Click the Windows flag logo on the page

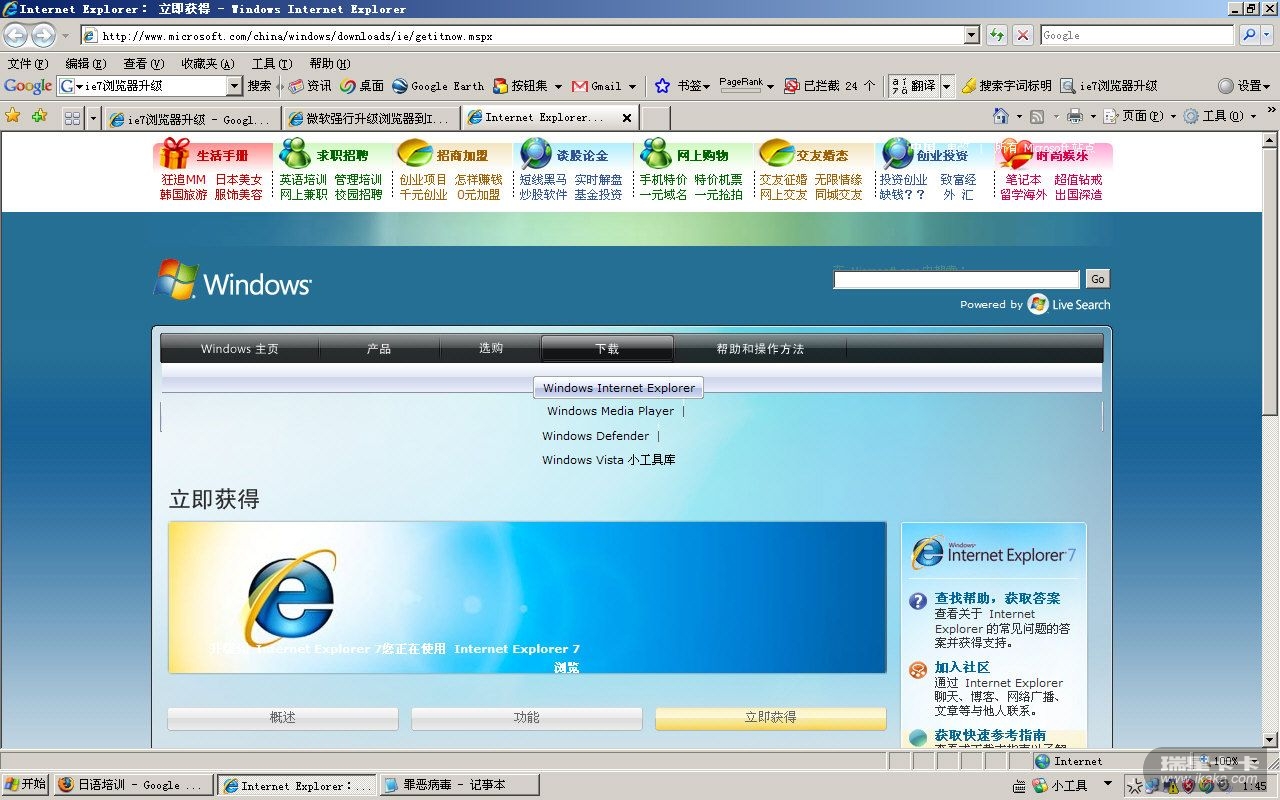[175, 280]
